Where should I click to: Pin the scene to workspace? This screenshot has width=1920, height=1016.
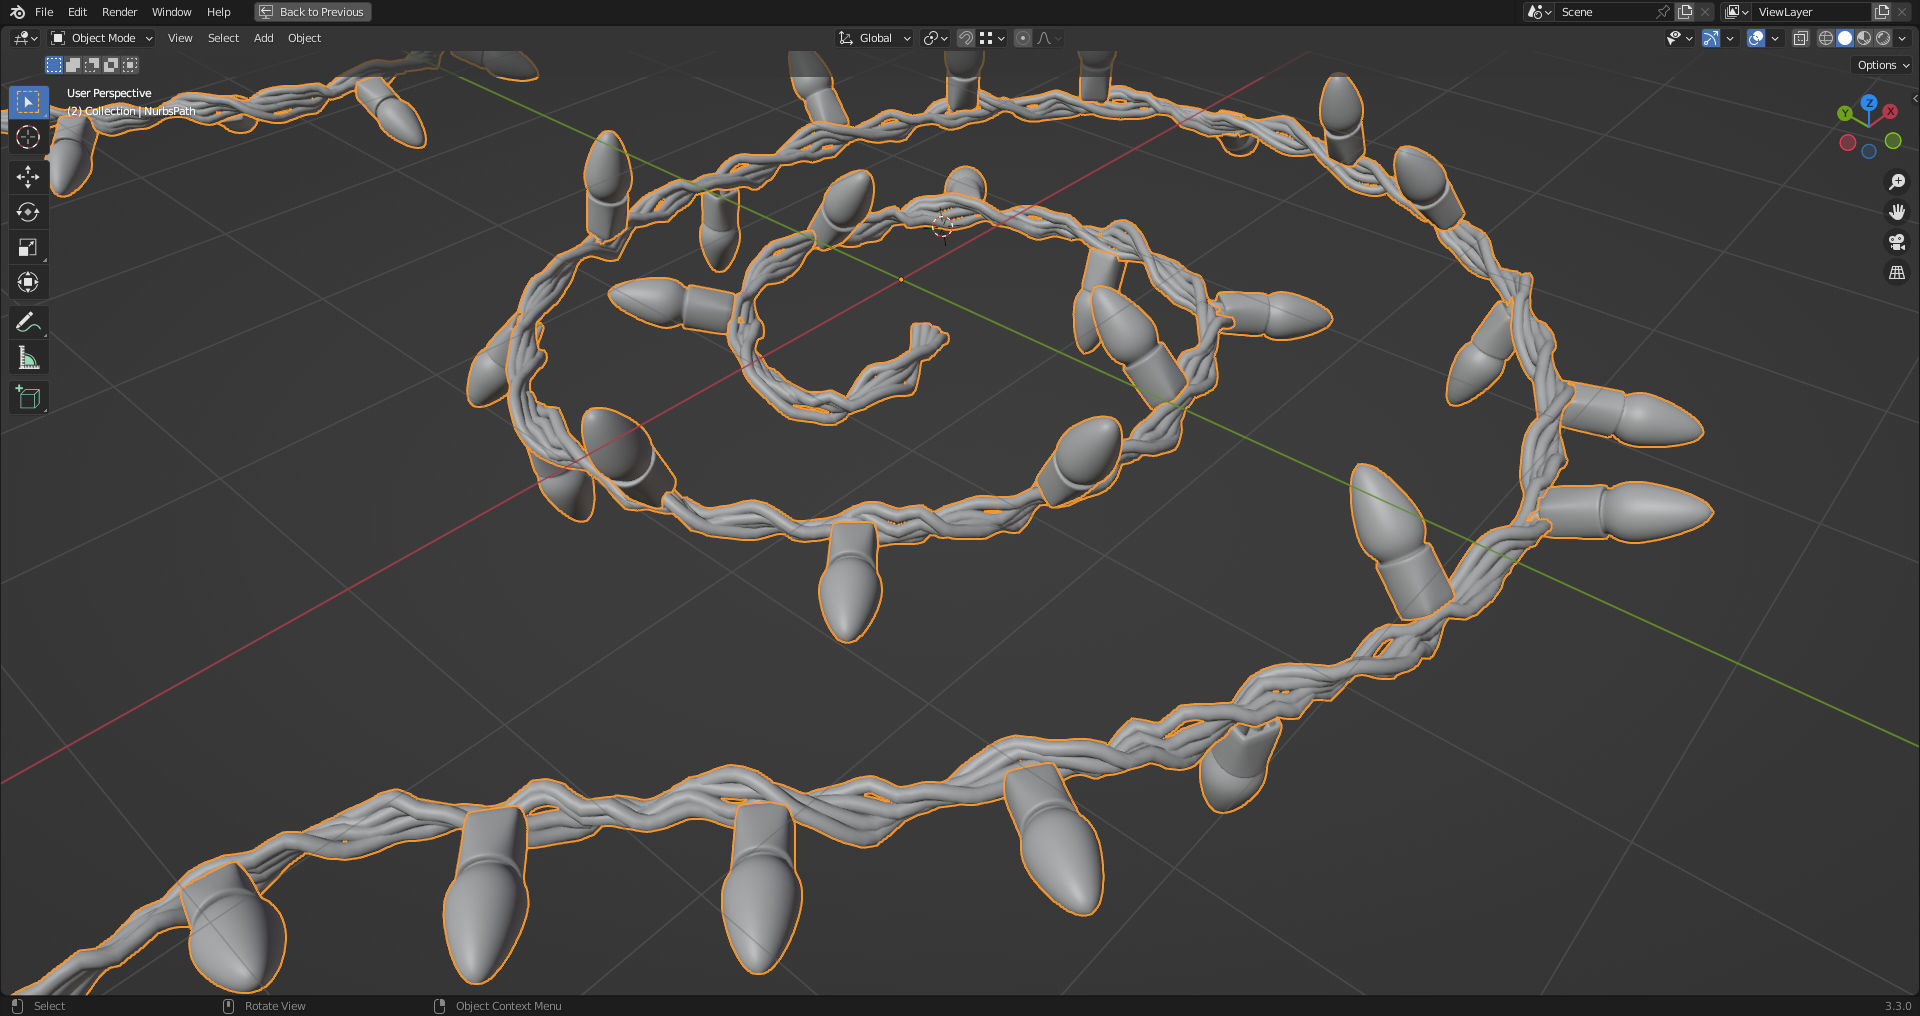[x=1663, y=12]
